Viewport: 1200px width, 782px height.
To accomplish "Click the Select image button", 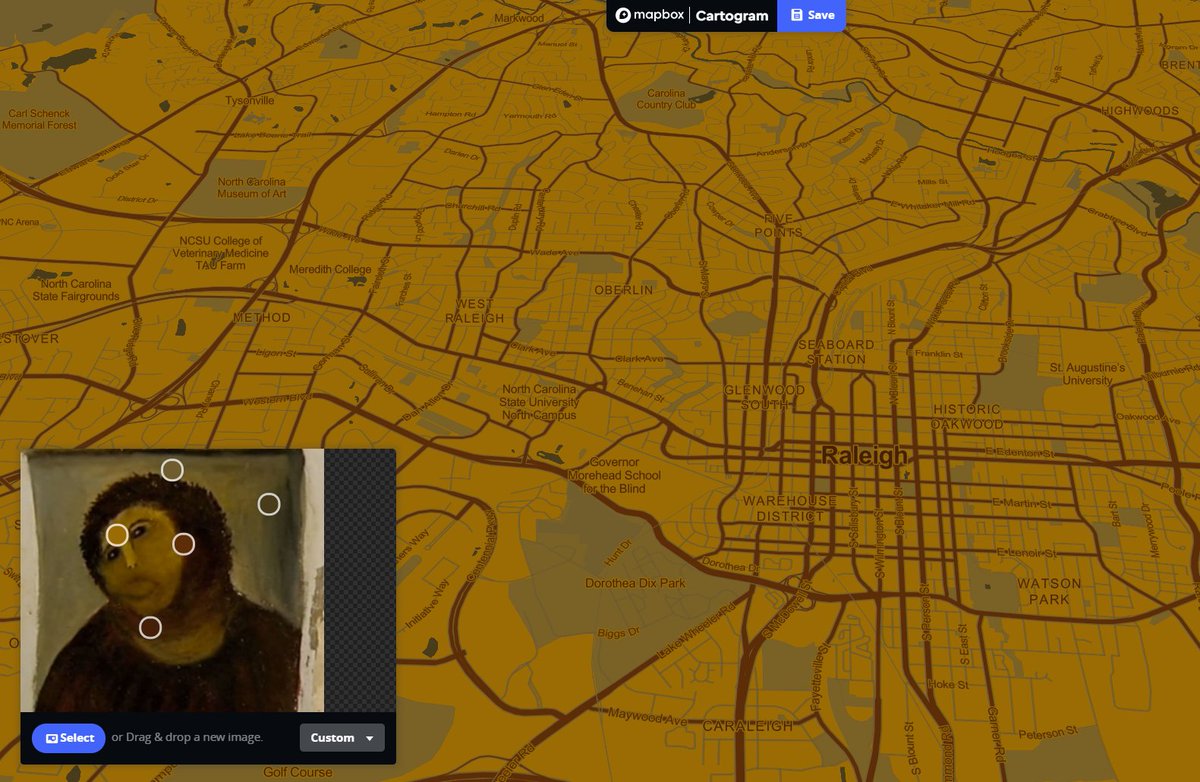I will point(68,738).
